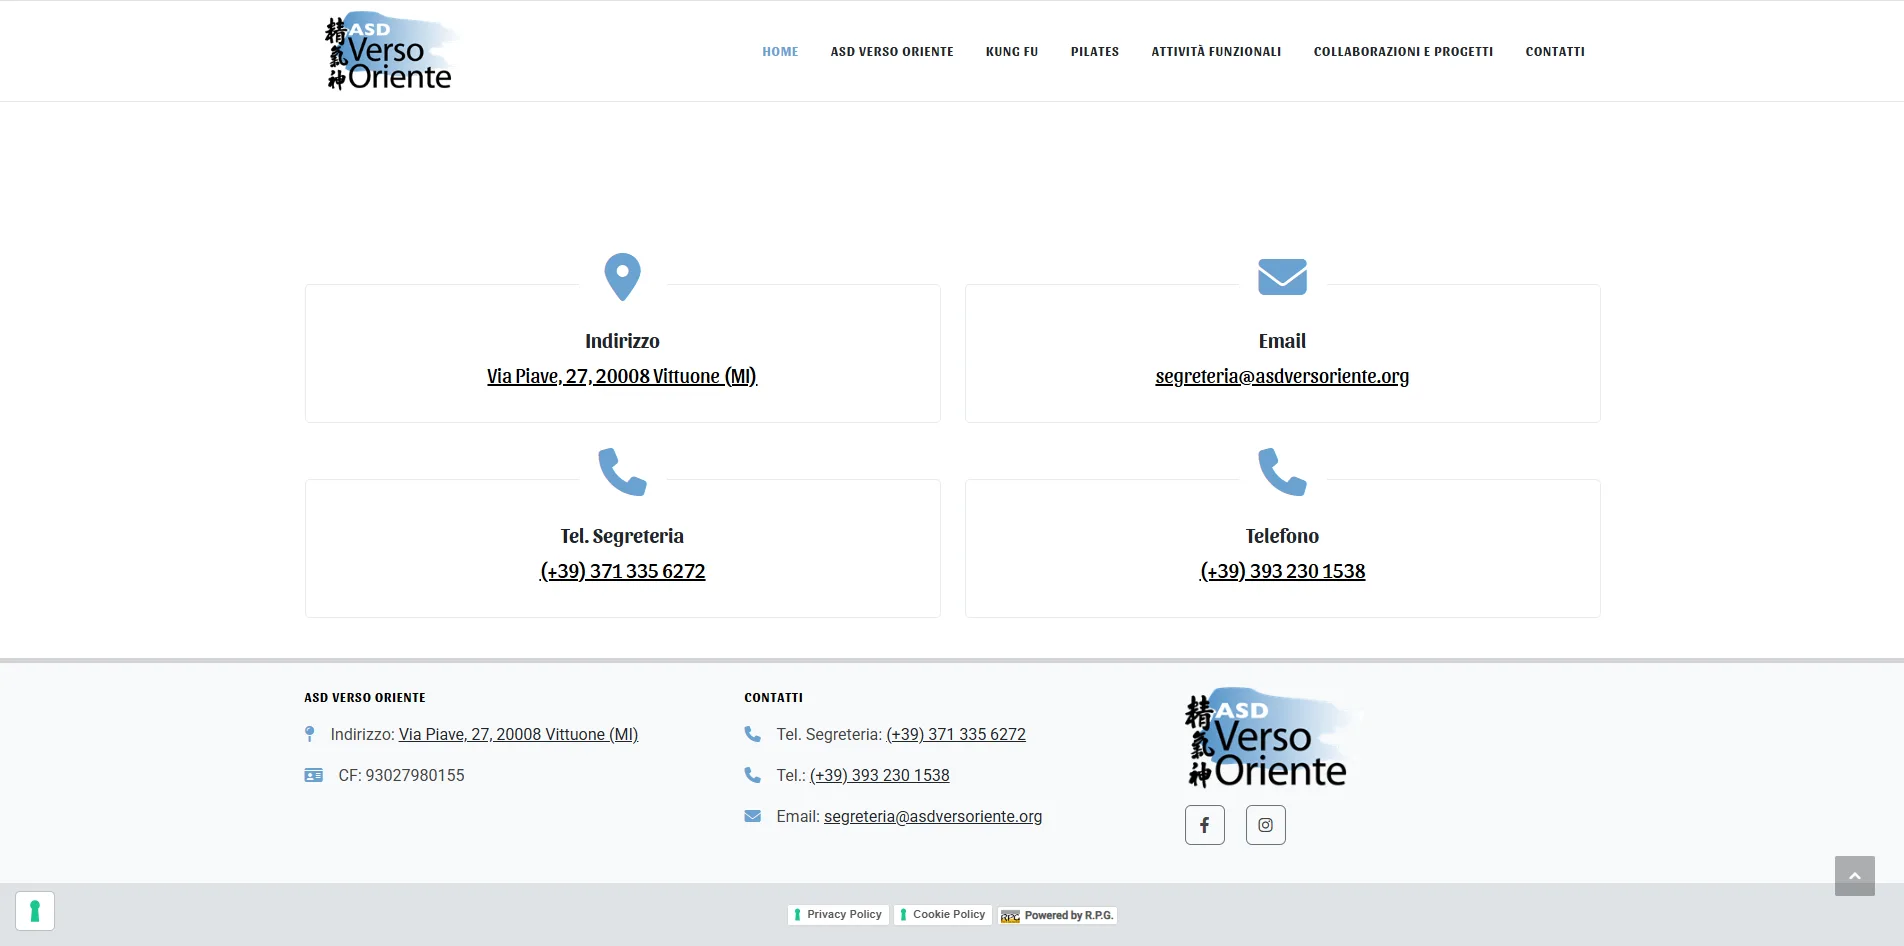Viewport: 1904px width, 946px height.
Task: Call (+39) 393 230 1538 in Telefono card
Action: [x=1282, y=571]
